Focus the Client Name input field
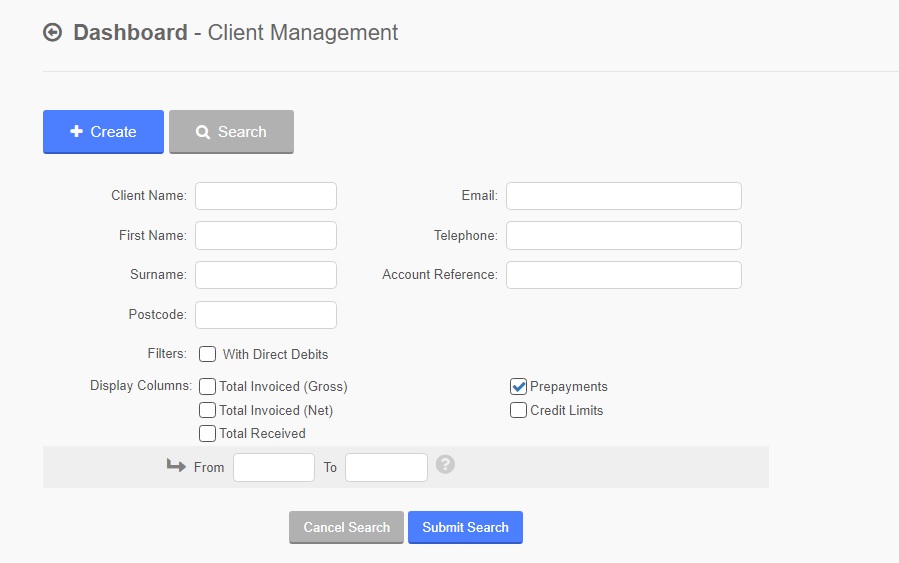Viewport: 899px width, 563px height. 266,196
